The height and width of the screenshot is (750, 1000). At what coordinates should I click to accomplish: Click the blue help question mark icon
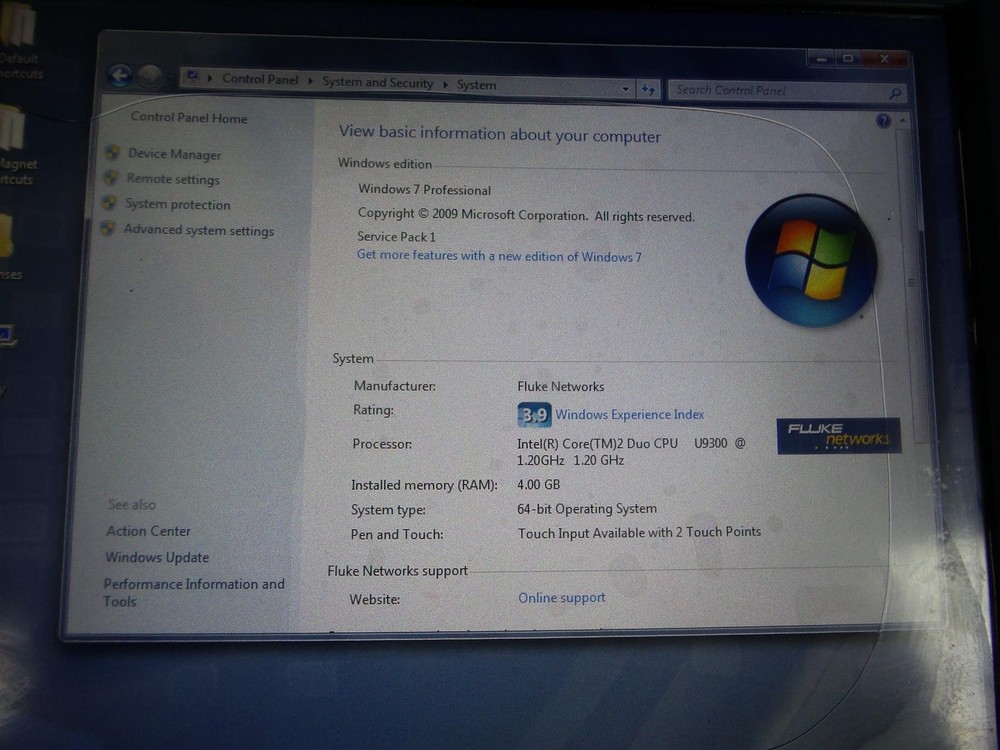(883, 121)
